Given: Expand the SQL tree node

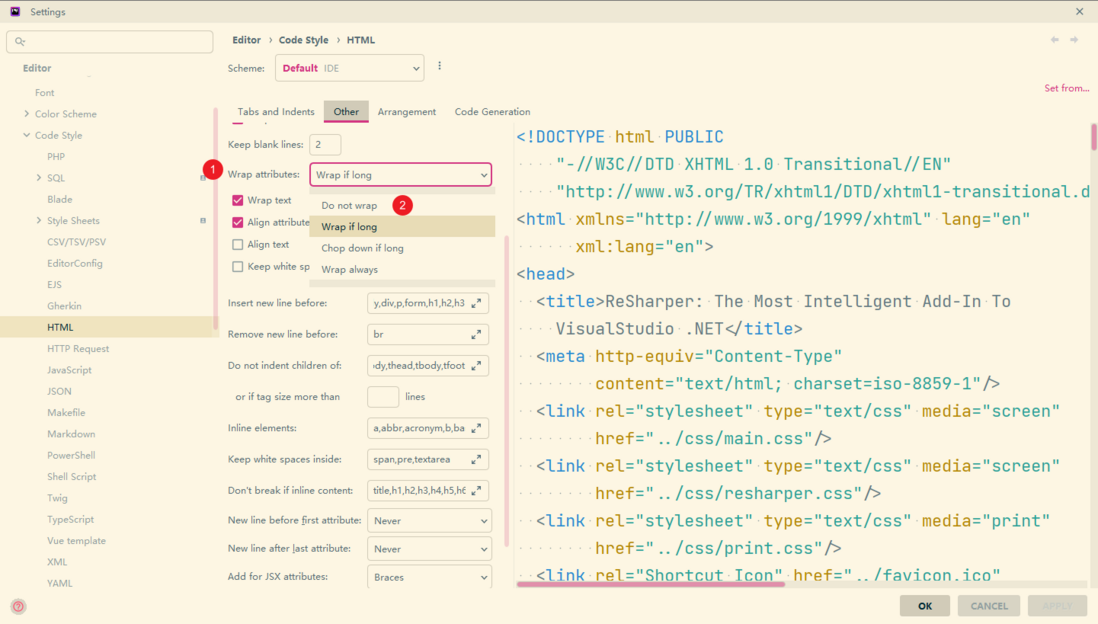Looking at the screenshot, I should coord(39,178).
